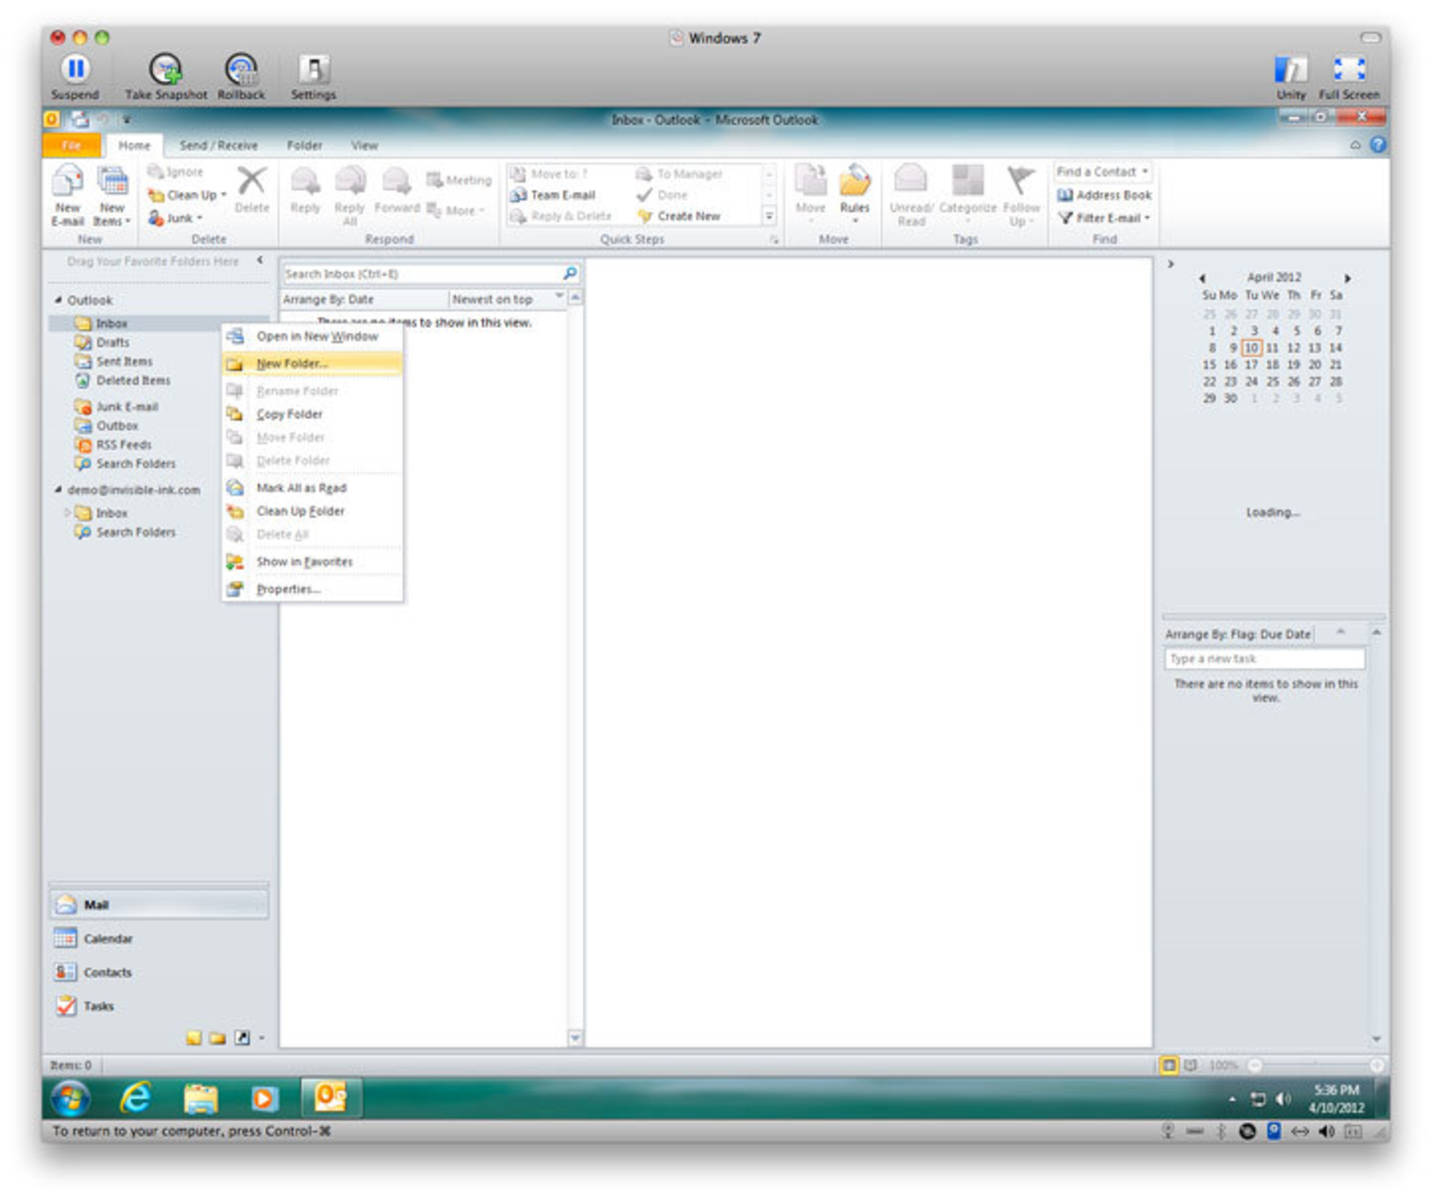This screenshot has height=1200, width=1432.
Task: Open the RSS Feeds folder
Action: pos(123,445)
